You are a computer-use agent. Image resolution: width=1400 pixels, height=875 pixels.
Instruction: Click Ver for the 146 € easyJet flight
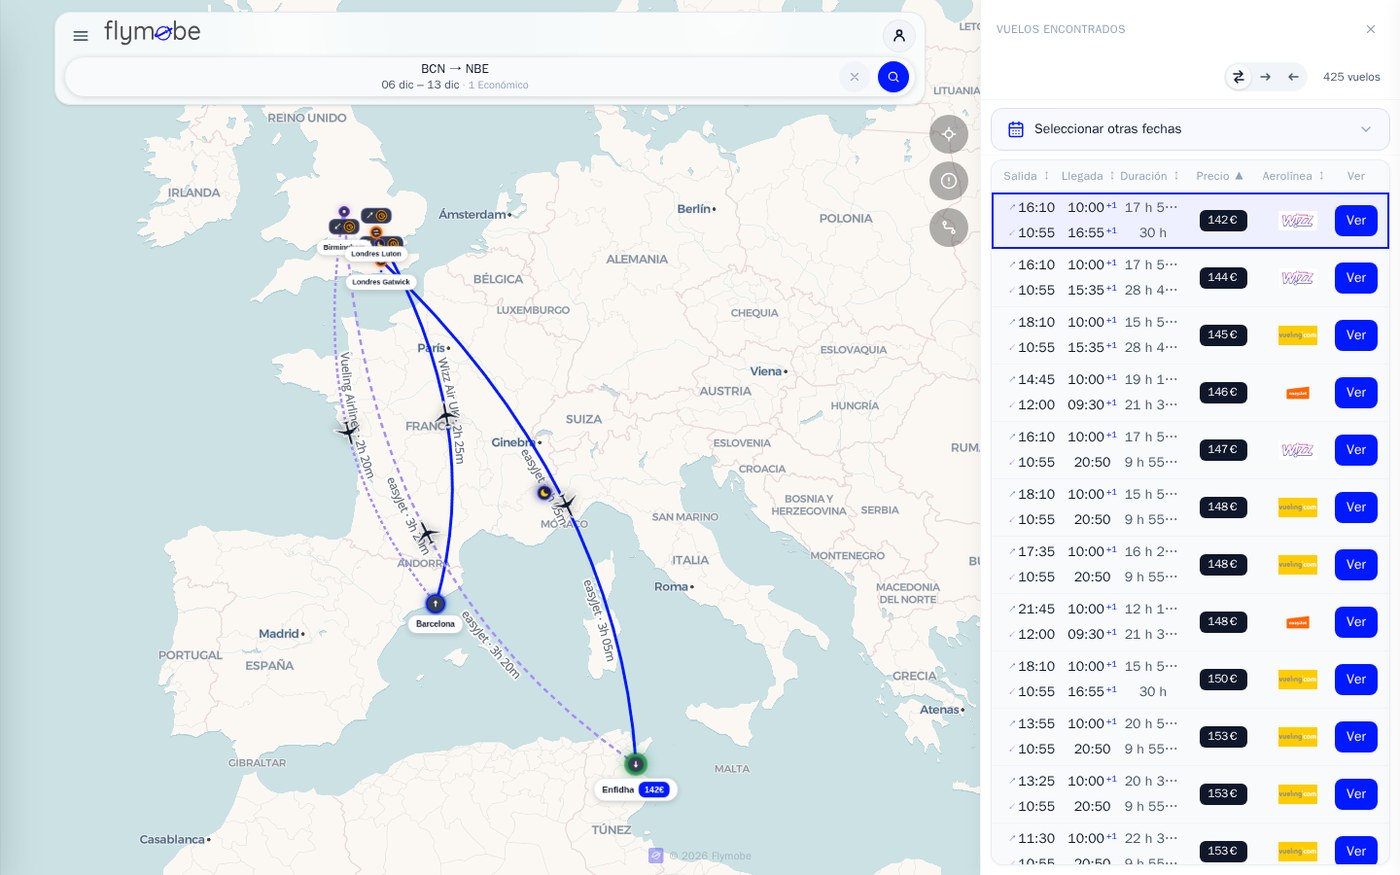1356,392
